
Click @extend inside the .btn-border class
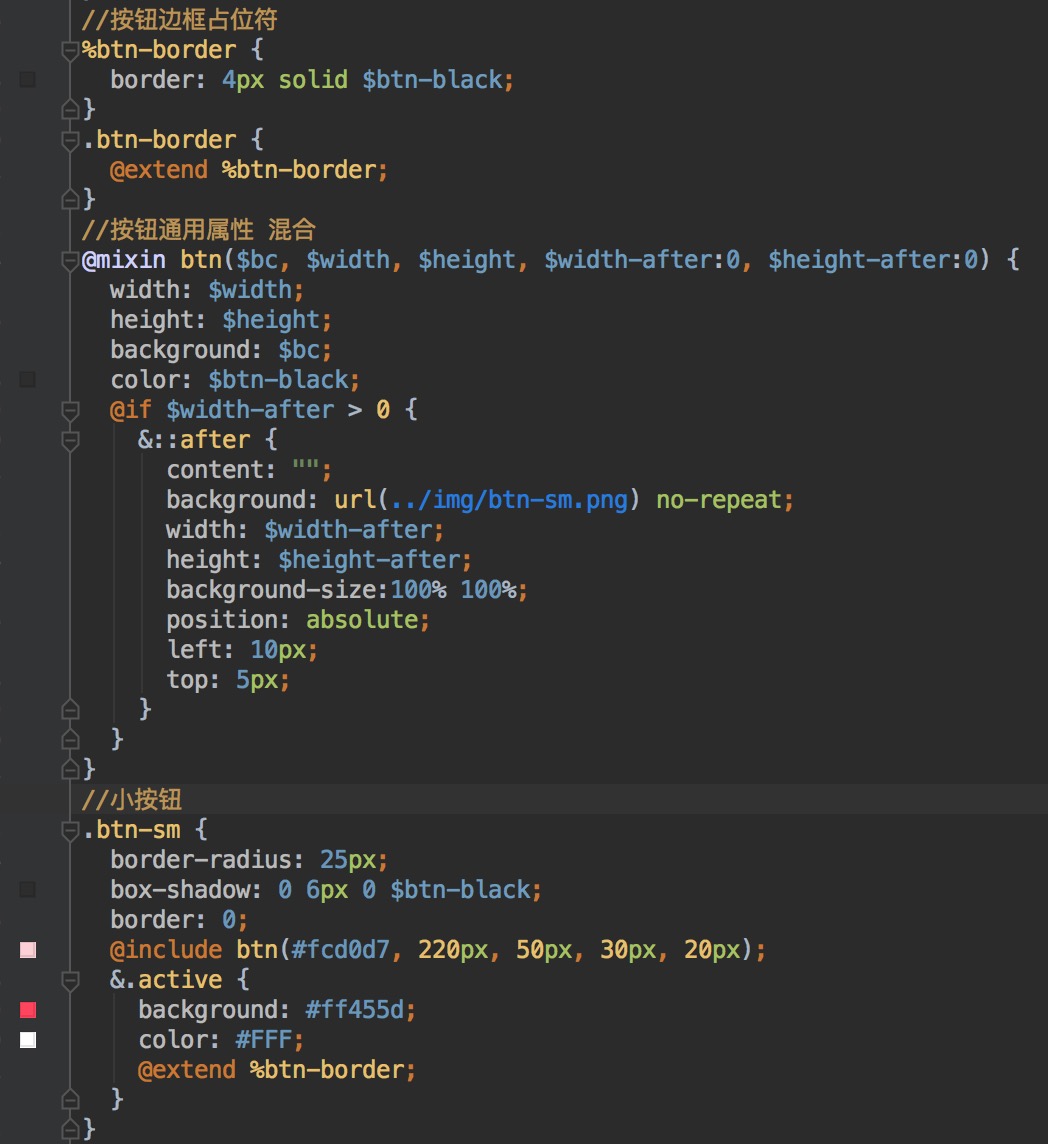[x=159, y=170]
